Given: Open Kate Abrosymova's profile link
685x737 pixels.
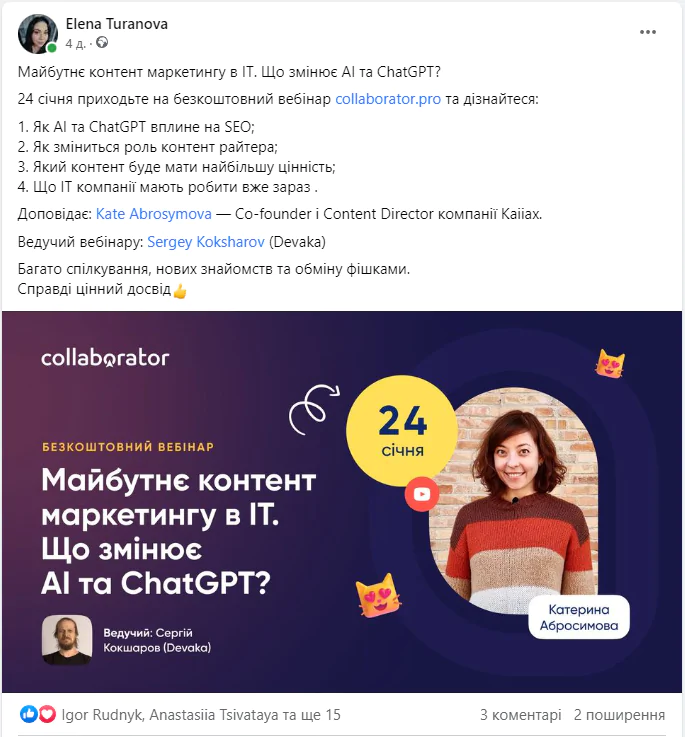Looking at the screenshot, I should 154,214.
